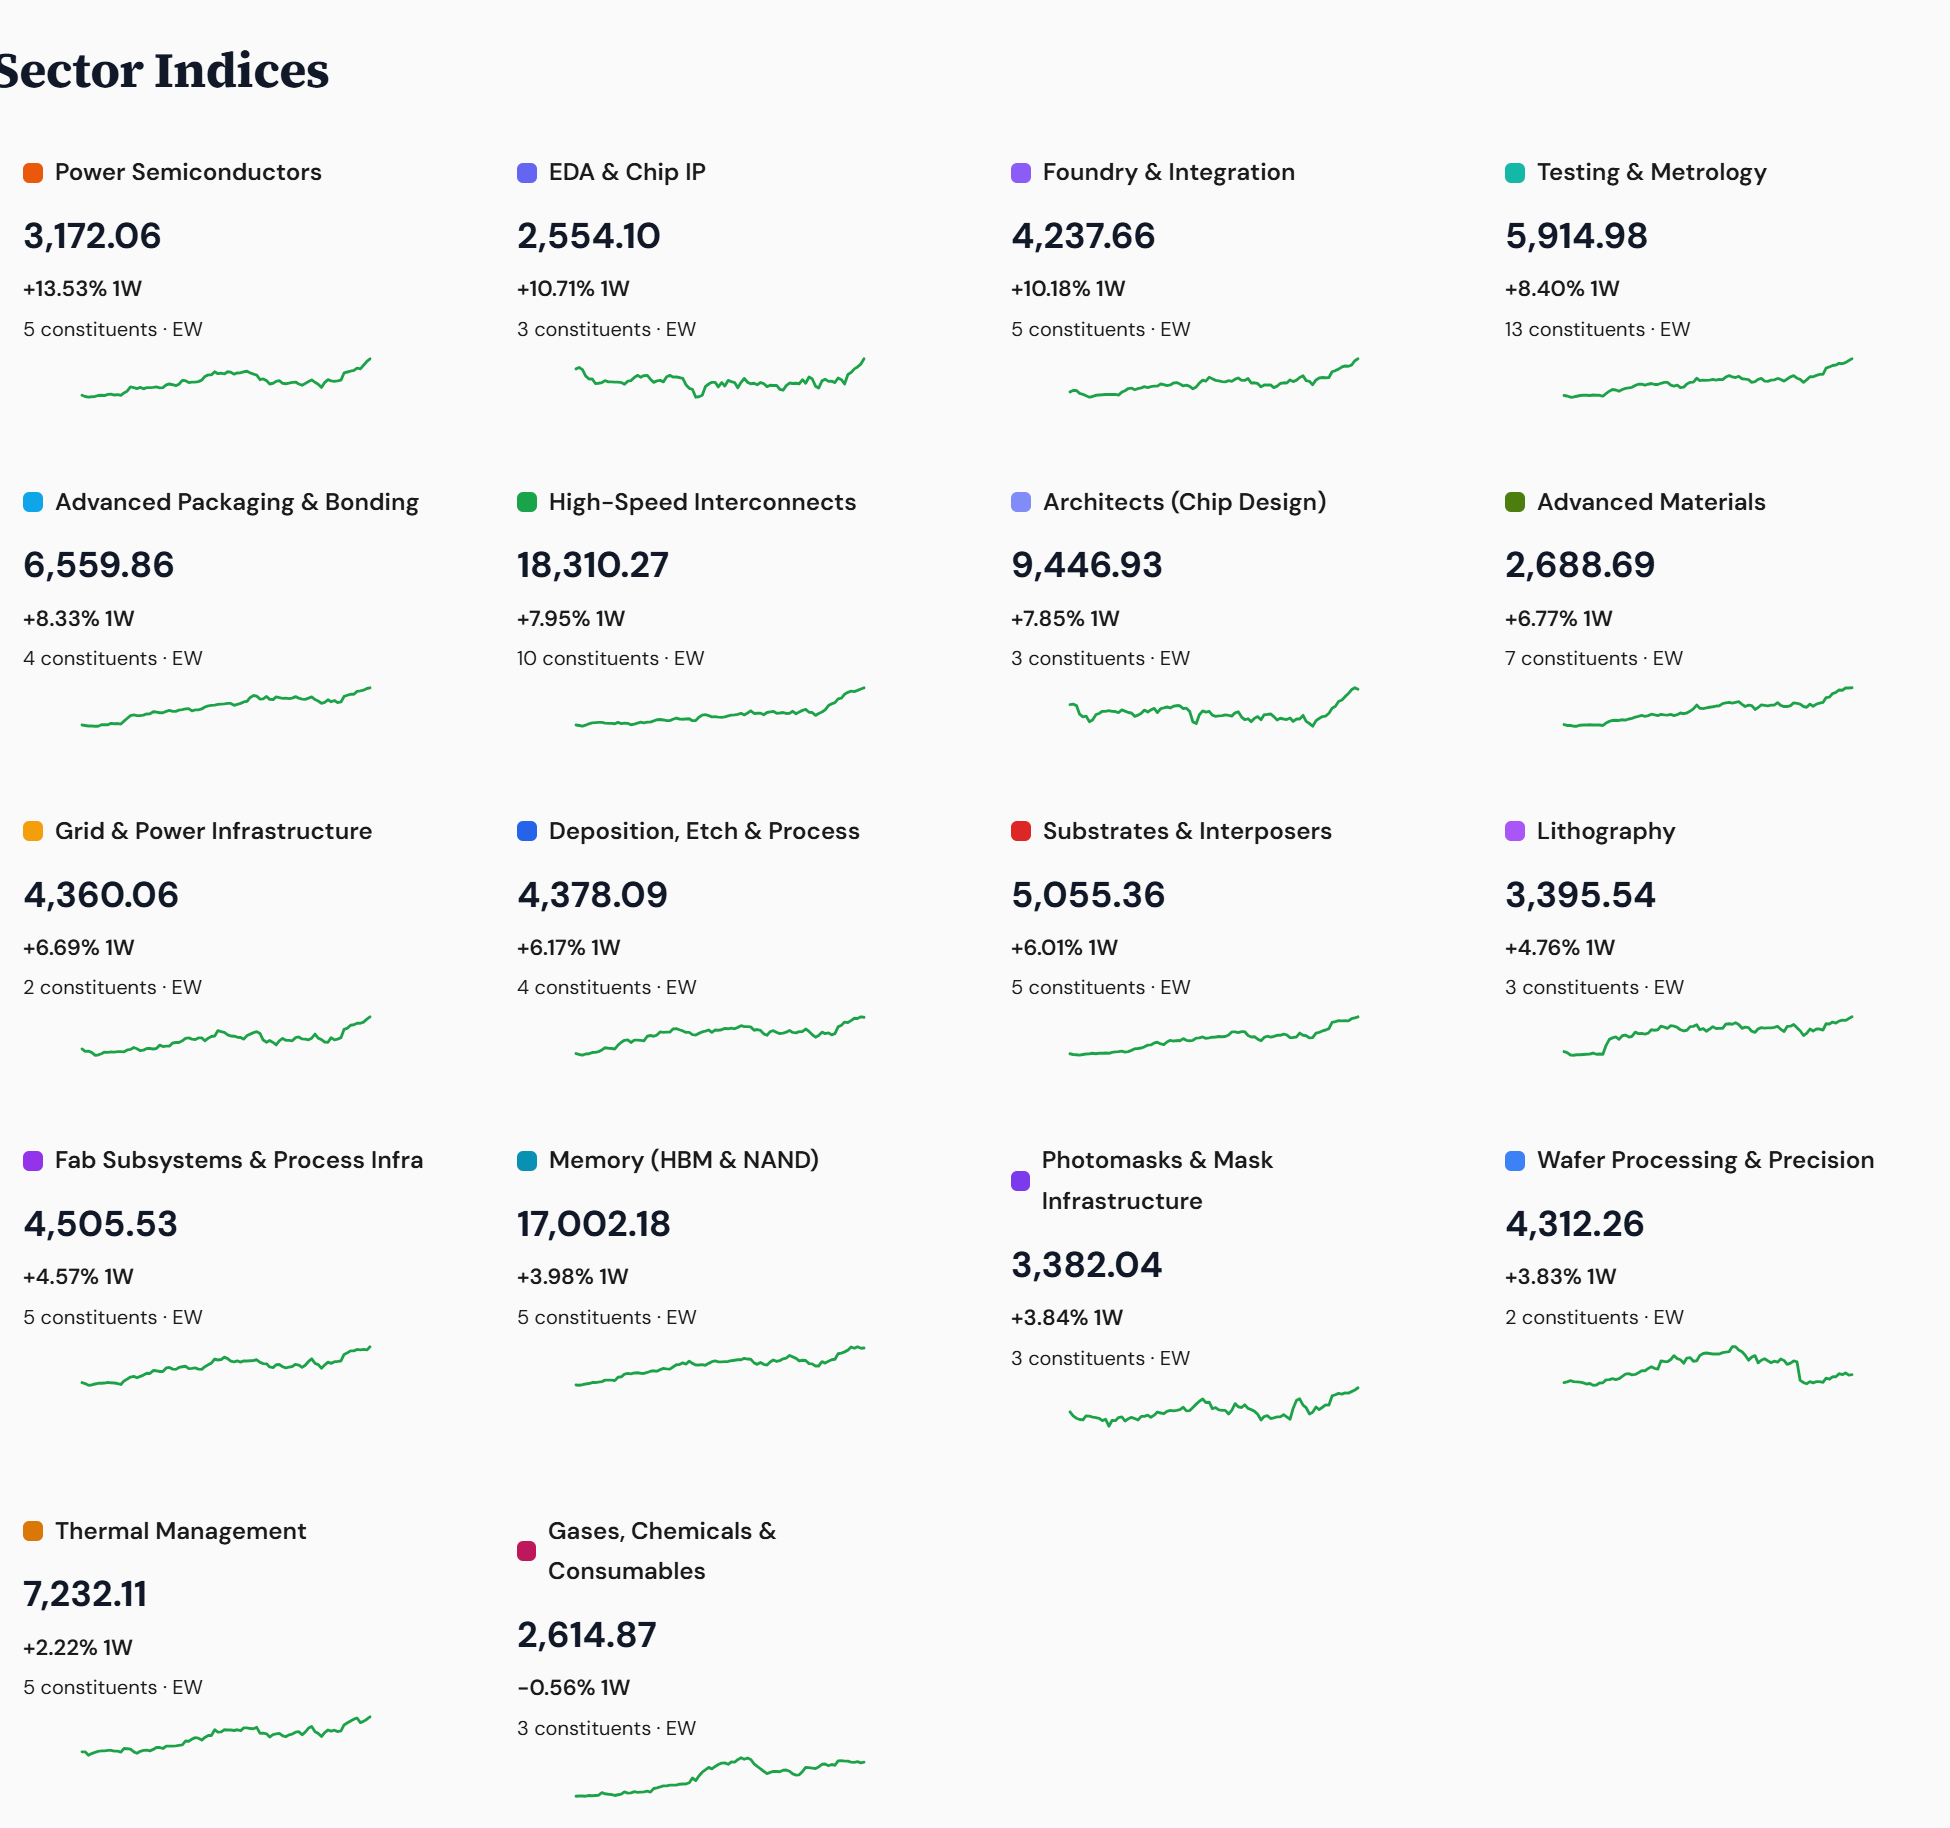The image size is (1950, 1828).
Task: Click the orange Power Semiconductors color dot
Action: [x=31, y=172]
